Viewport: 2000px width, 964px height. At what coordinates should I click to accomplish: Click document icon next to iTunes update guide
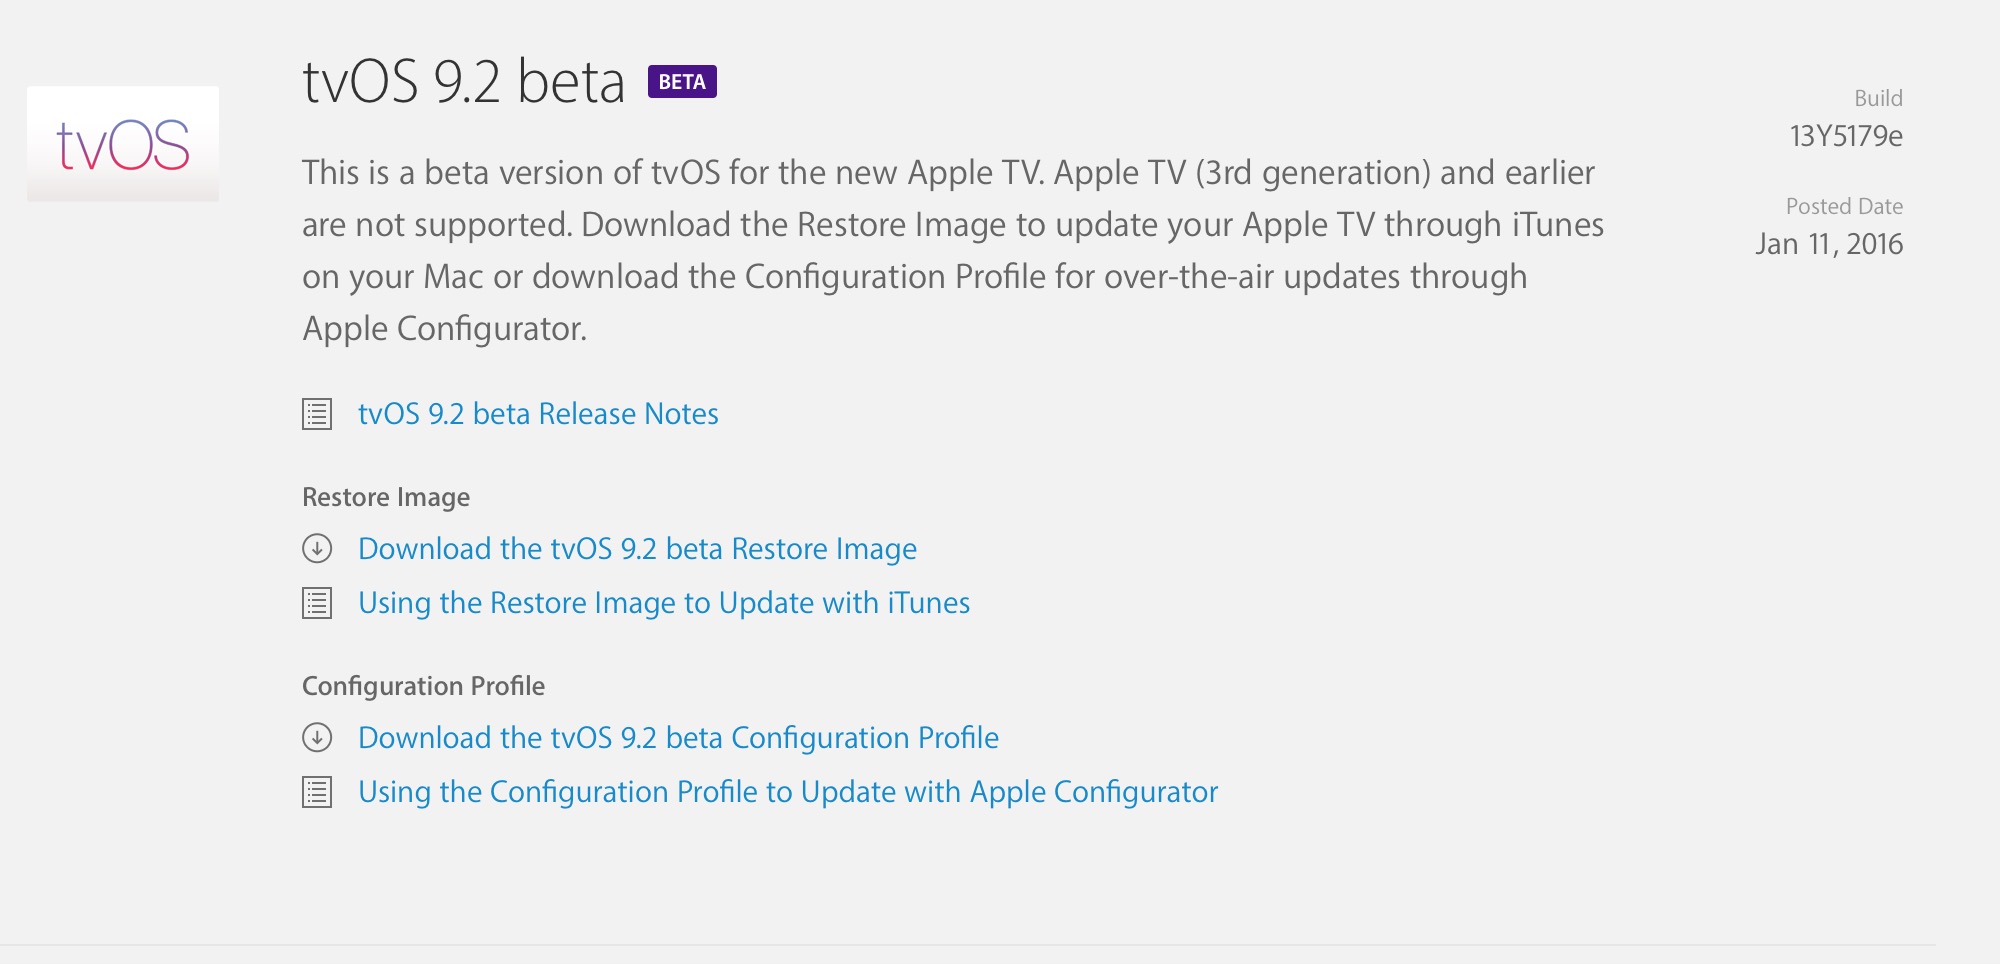click(x=317, y=603)
